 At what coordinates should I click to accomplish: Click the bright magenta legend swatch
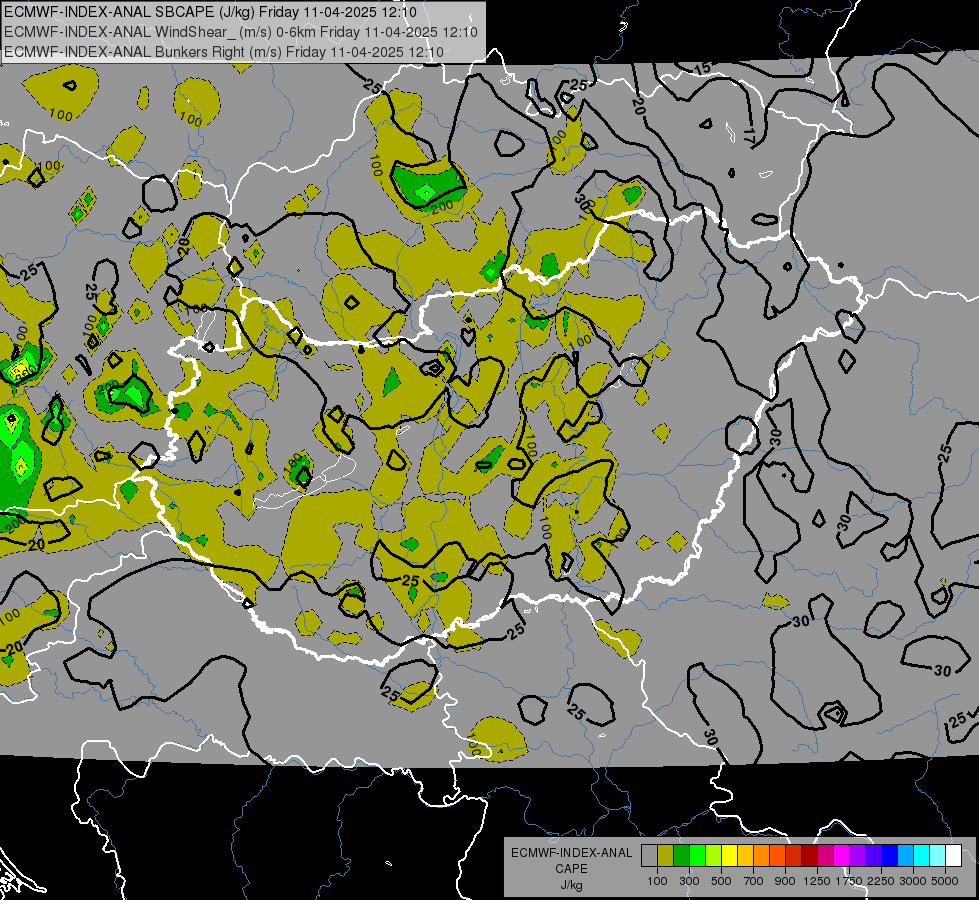pyautogui.click(x=842, y=856)
